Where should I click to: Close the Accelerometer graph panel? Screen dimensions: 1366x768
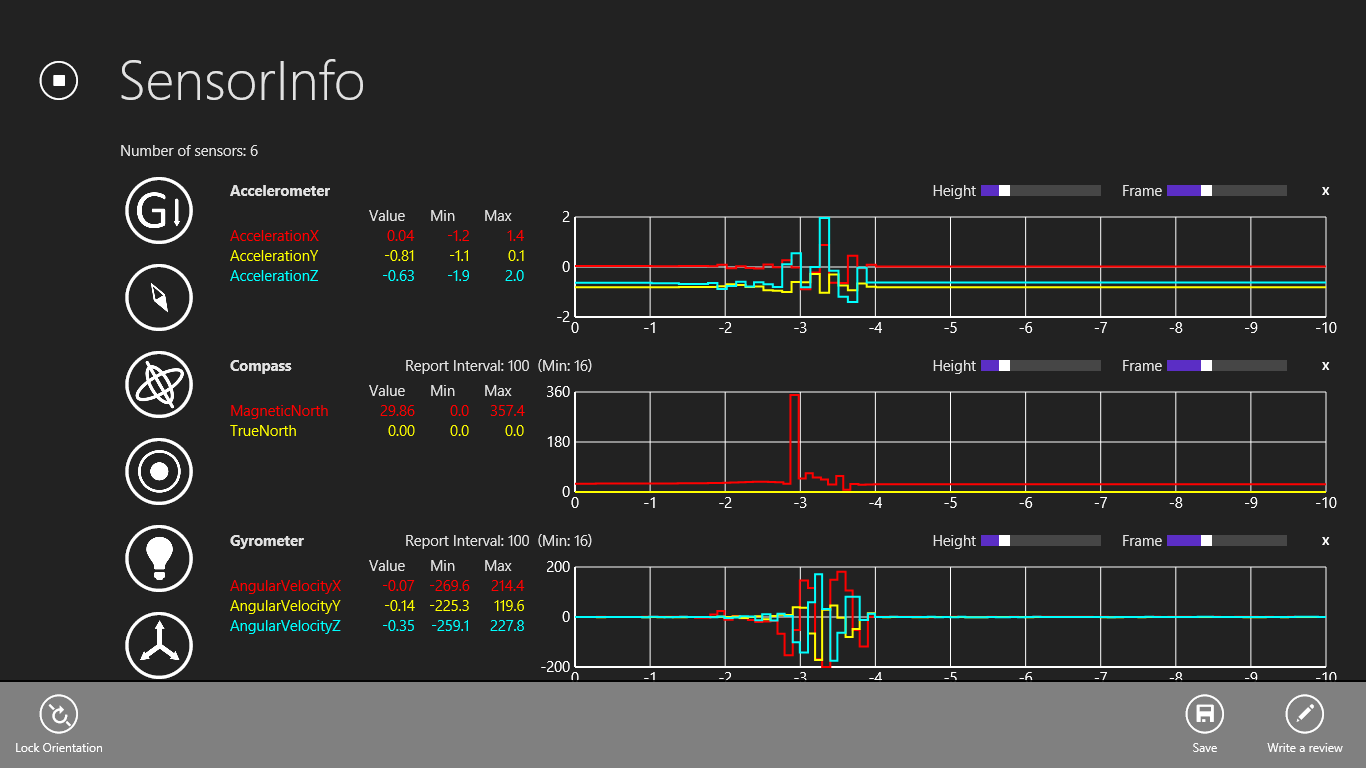[x=1325, y=190]
